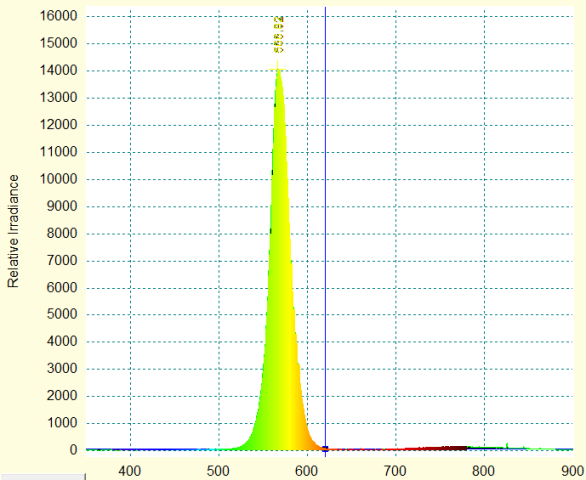Image resolution: width=586 pixels, height=480 pixels.
Task: Click the yellow peak crosshair marker
Action: [277, 69]
